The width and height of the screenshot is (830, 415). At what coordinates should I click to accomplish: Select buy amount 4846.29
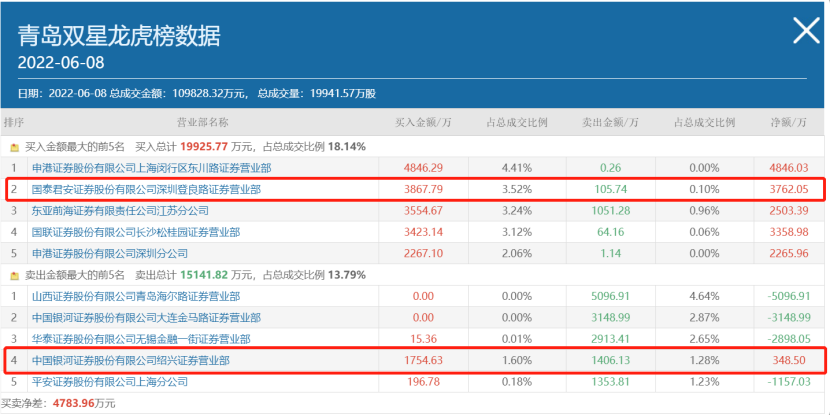423,168
